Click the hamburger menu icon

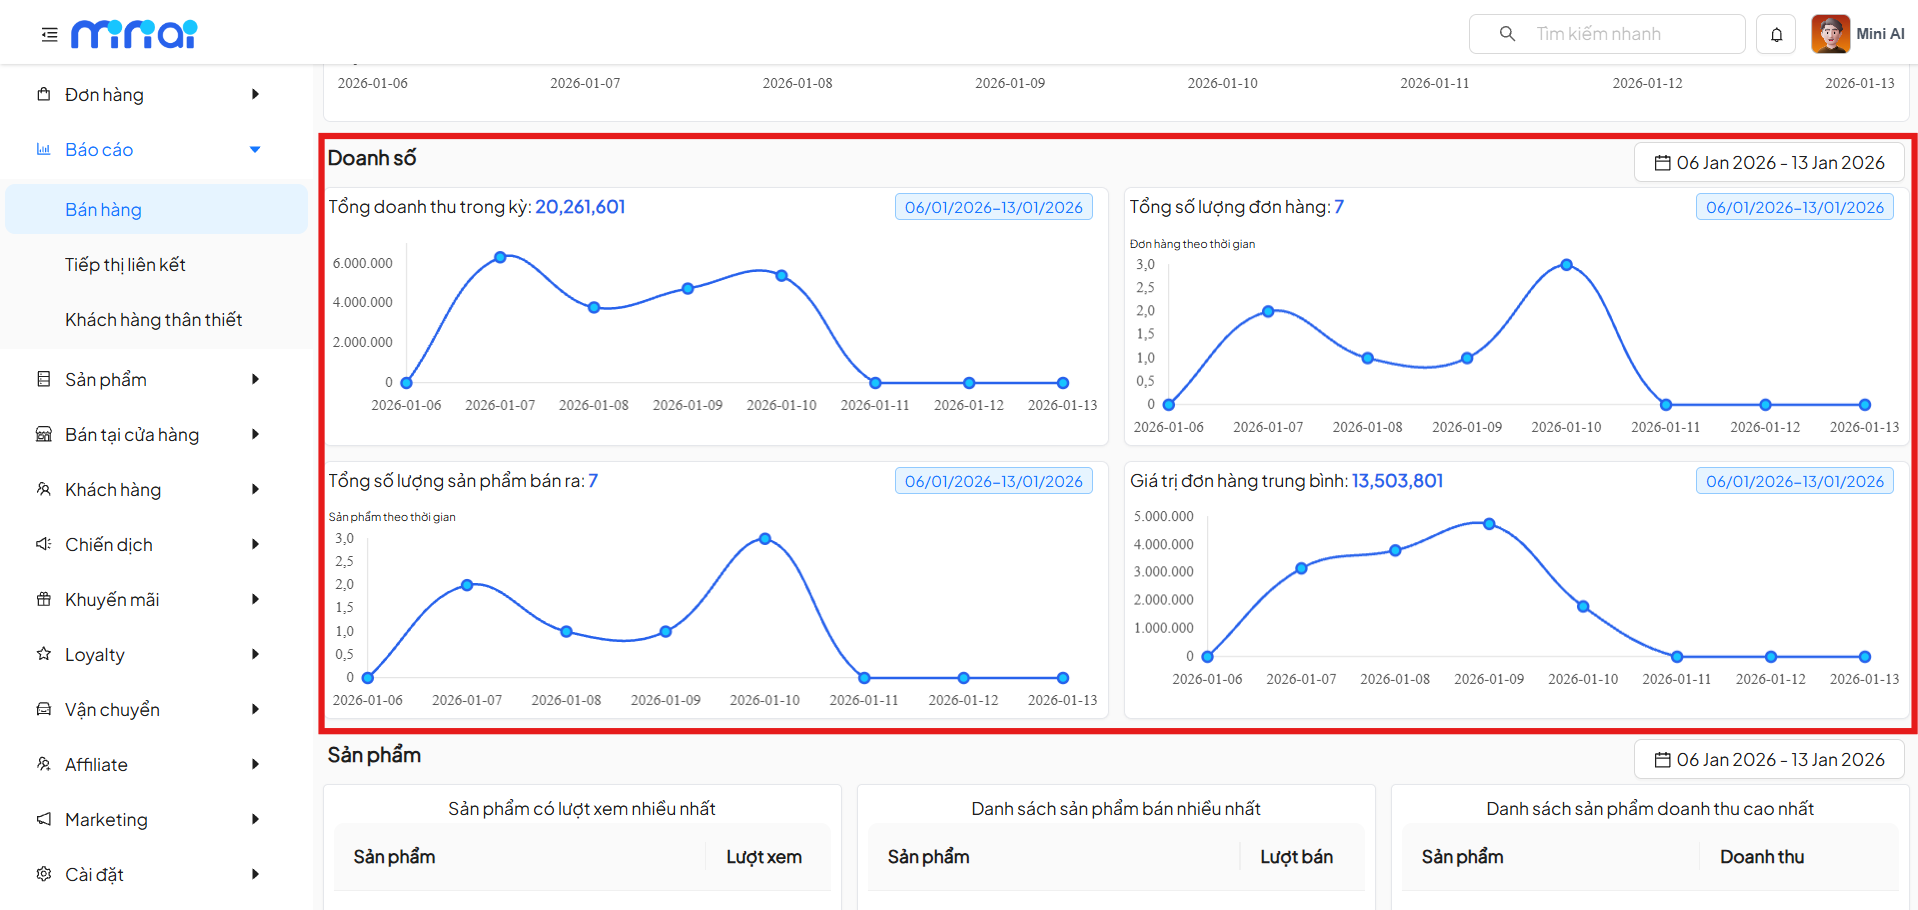49,35
